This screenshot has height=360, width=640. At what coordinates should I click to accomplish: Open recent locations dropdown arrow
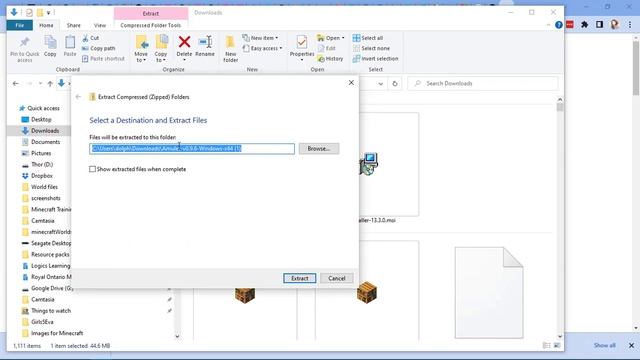(x=40, y=84)
